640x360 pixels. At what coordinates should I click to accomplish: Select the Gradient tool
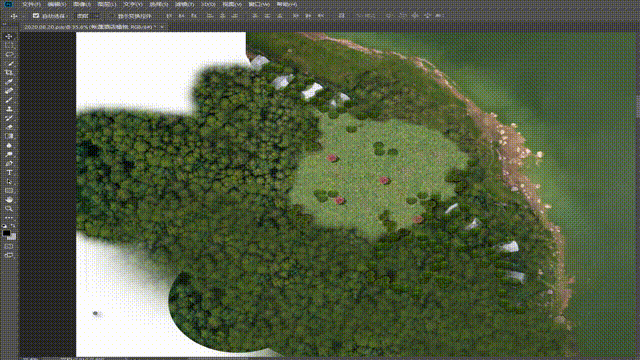pos(9,136)
